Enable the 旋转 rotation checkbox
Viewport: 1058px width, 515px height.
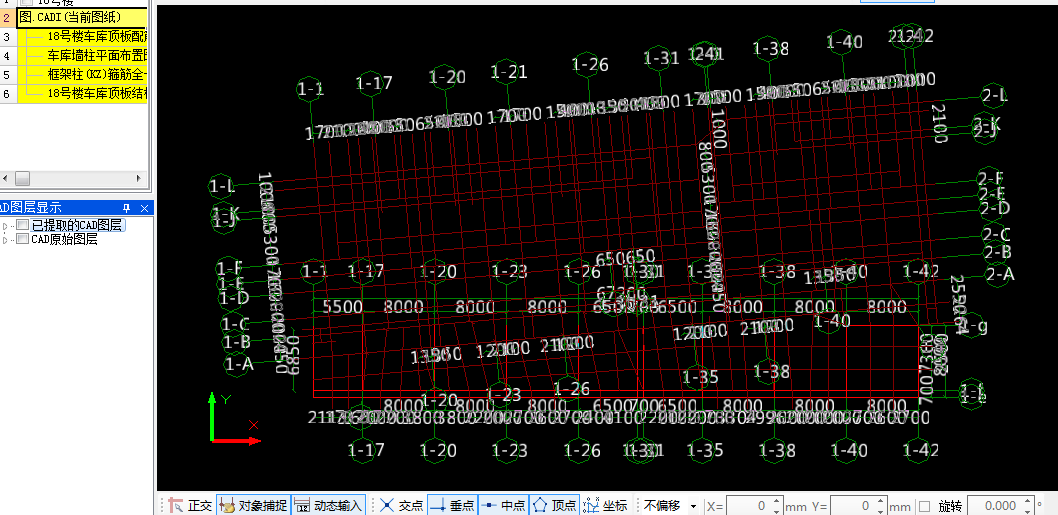(x=924, y=506)
